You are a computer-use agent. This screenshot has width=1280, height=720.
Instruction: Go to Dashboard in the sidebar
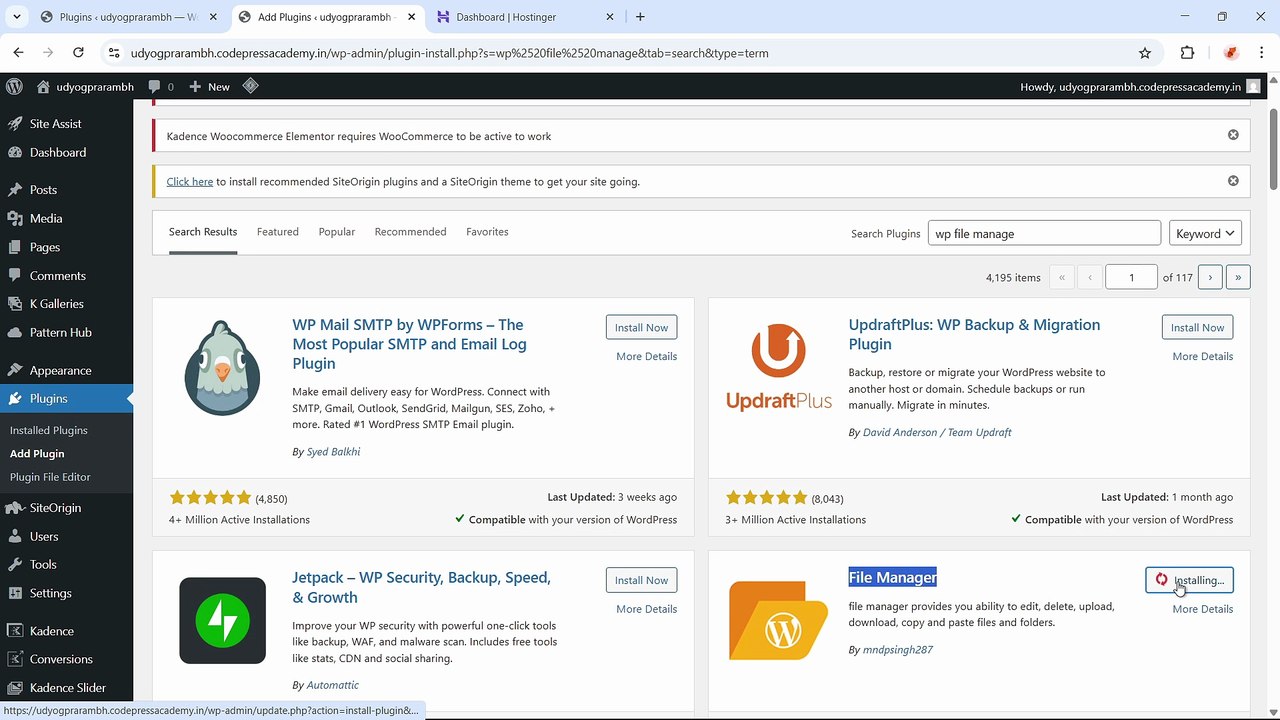click(x=58, y=153)
